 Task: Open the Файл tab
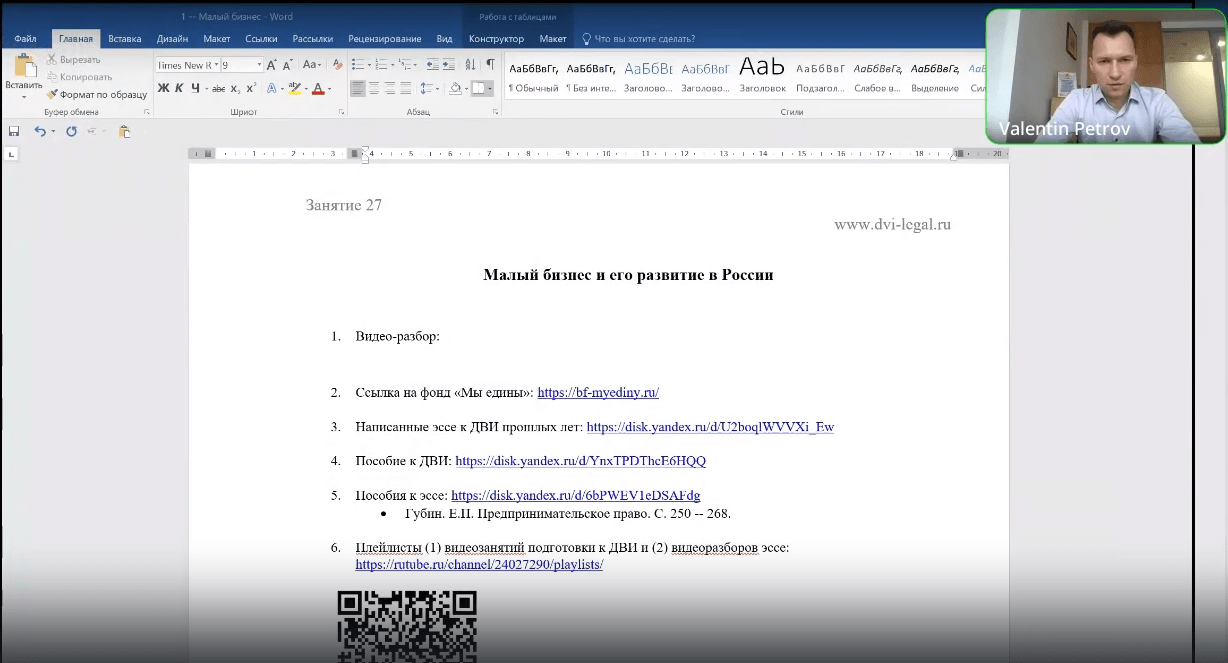tap(25, 39)
